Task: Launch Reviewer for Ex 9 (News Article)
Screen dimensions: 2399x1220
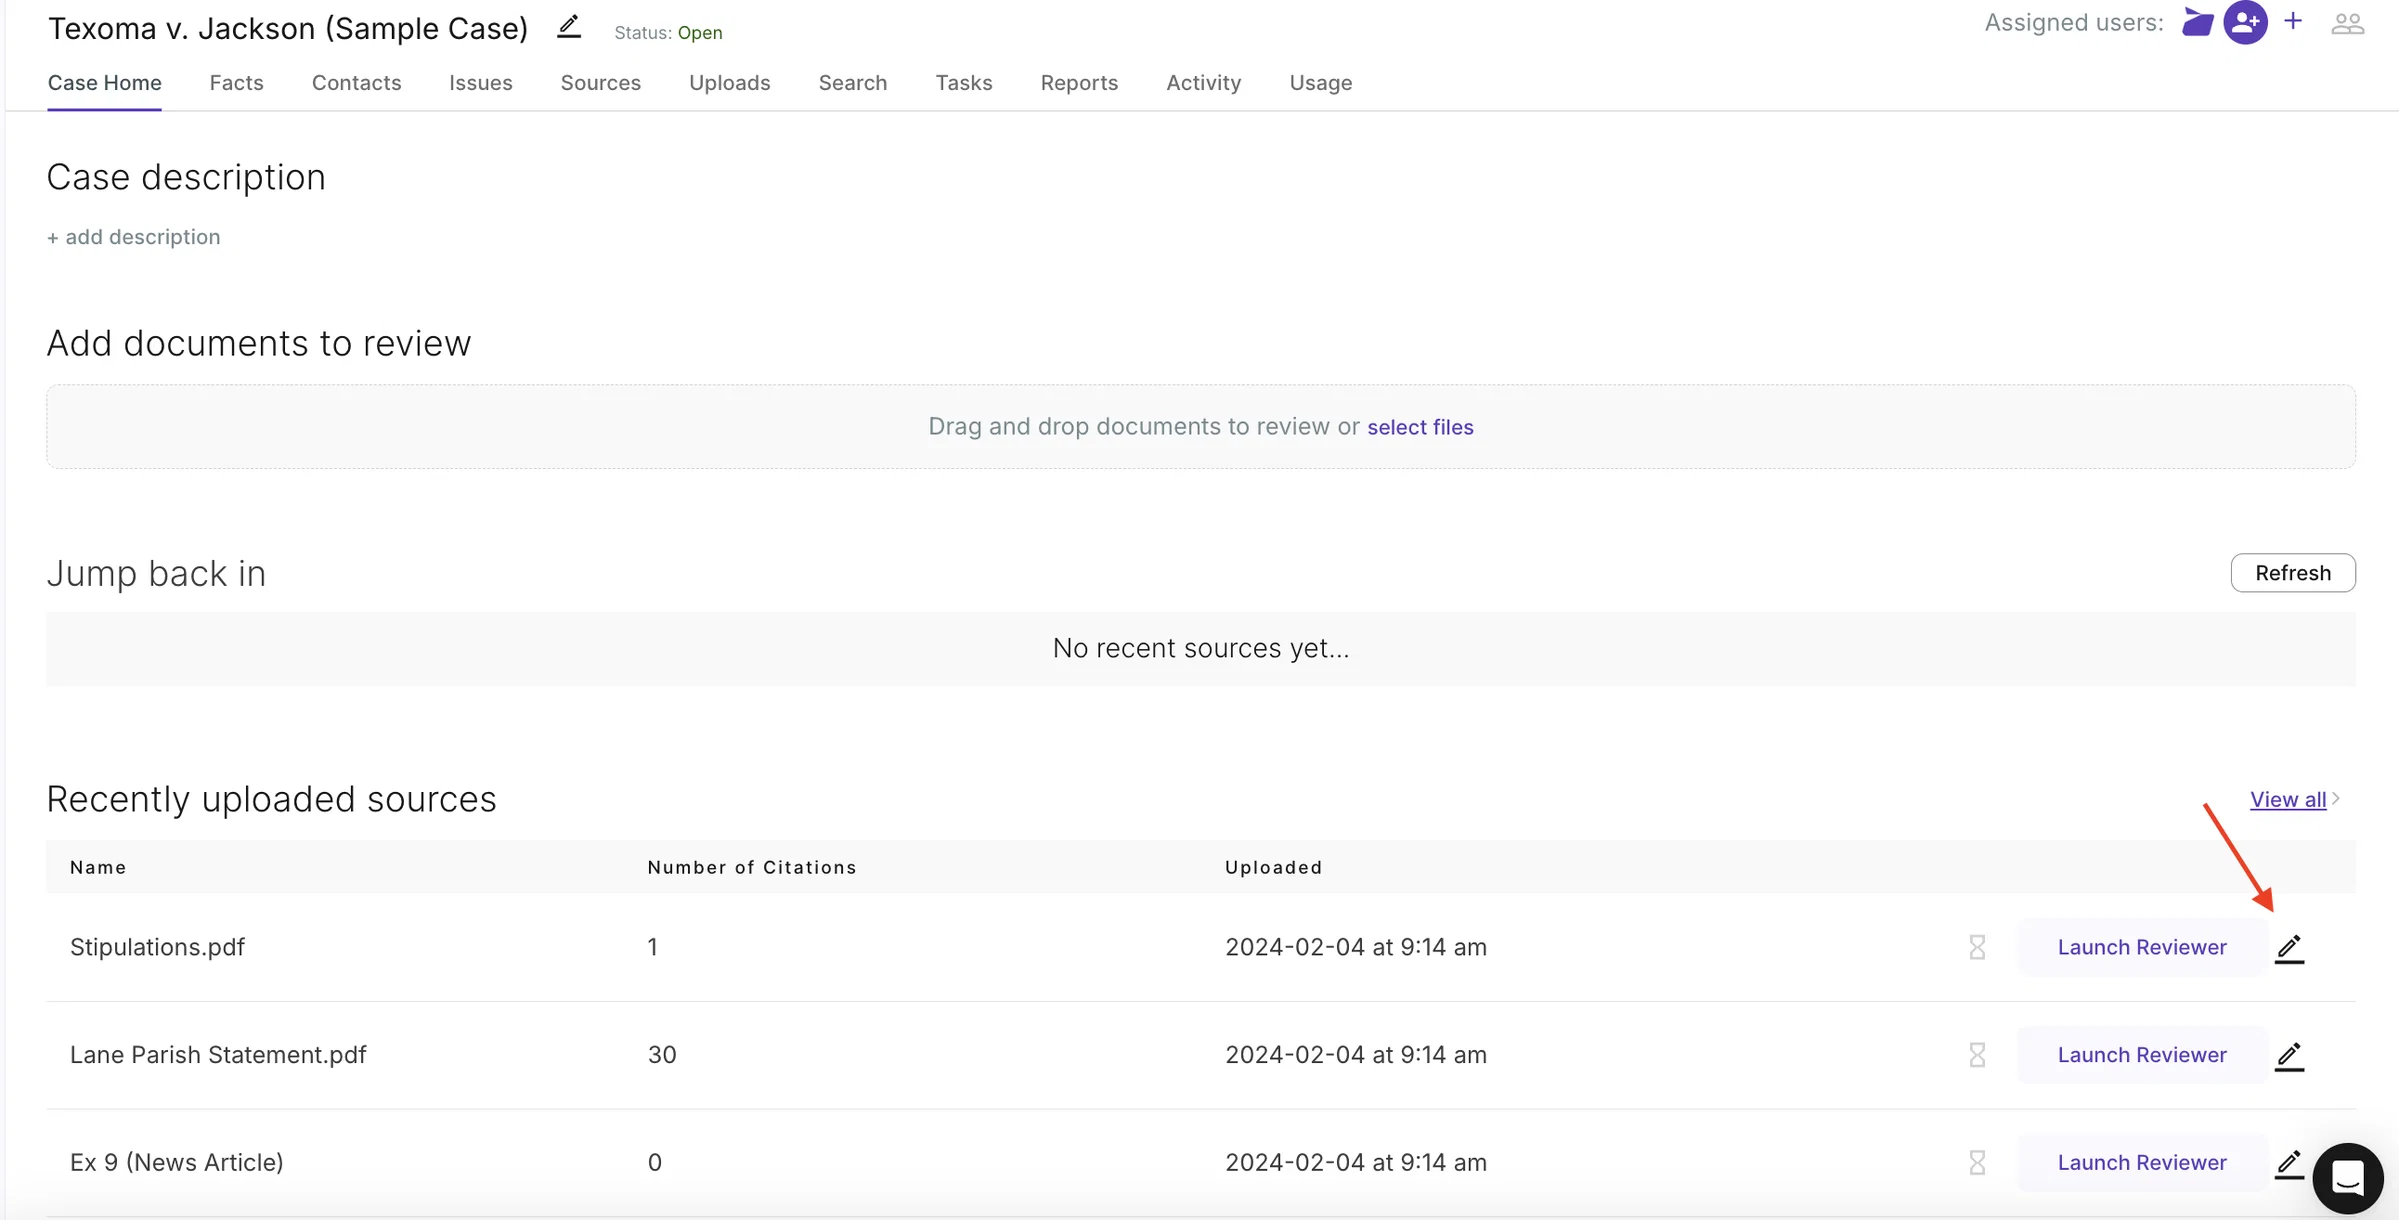Action: tap(2141, 1162)
